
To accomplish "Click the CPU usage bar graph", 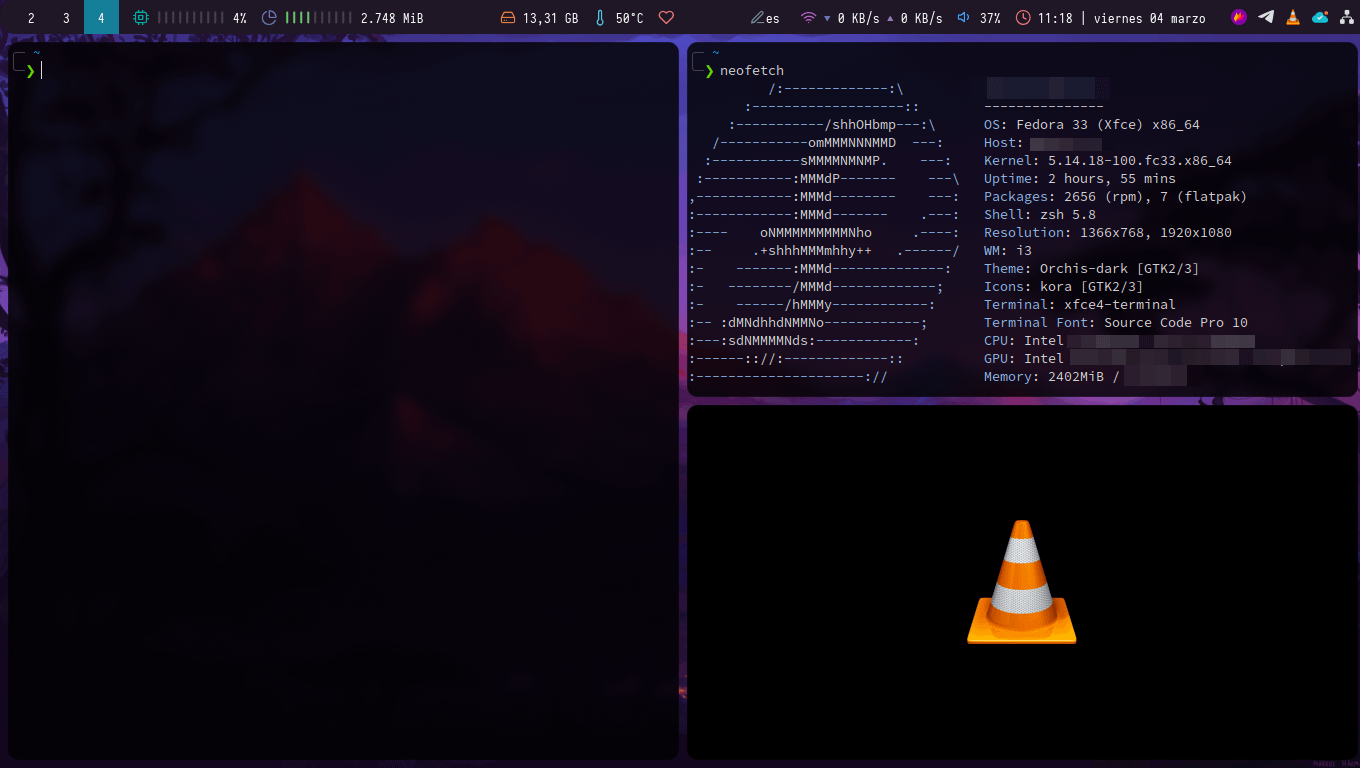I will pos(191,18).
